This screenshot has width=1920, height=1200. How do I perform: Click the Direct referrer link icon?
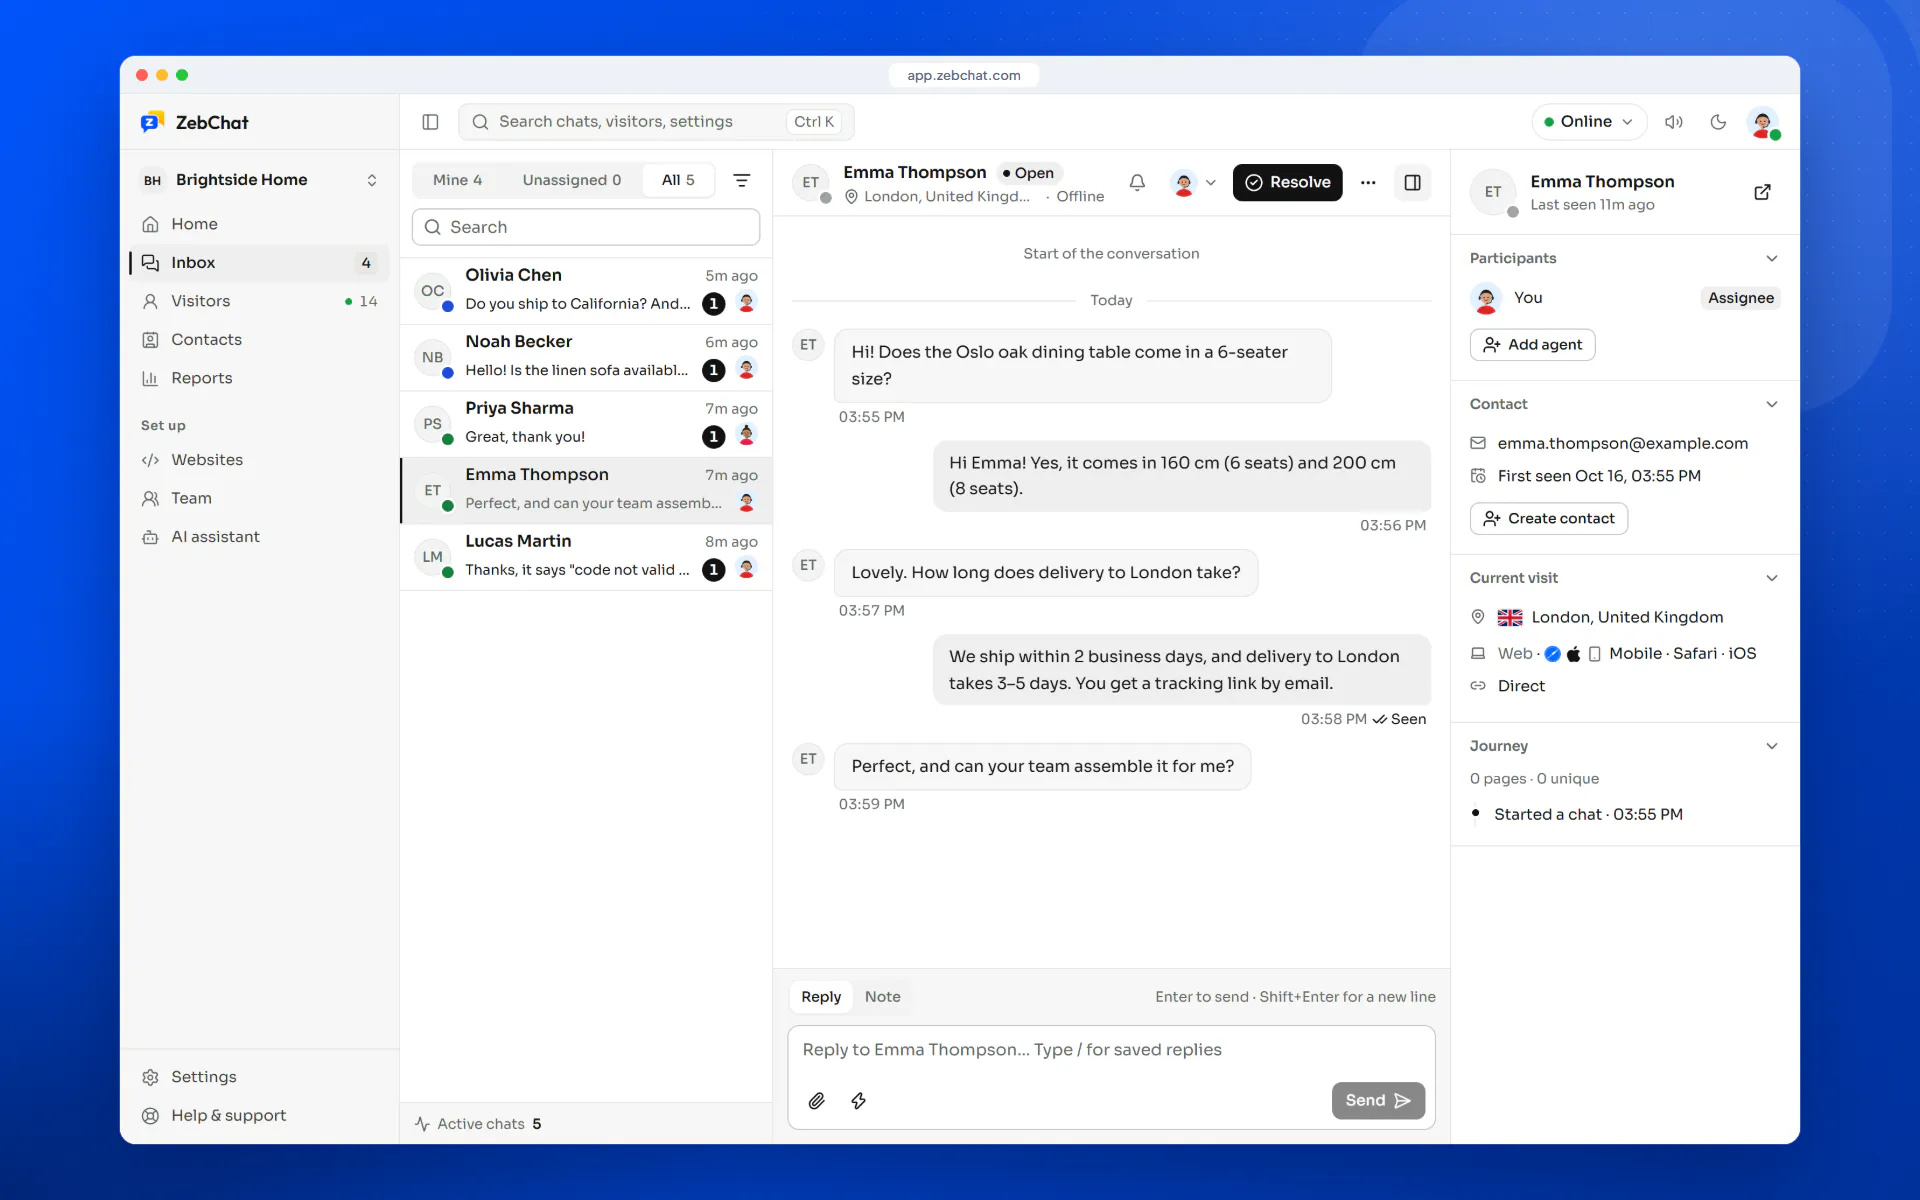pyautogui.click(x=1478, y=686)
